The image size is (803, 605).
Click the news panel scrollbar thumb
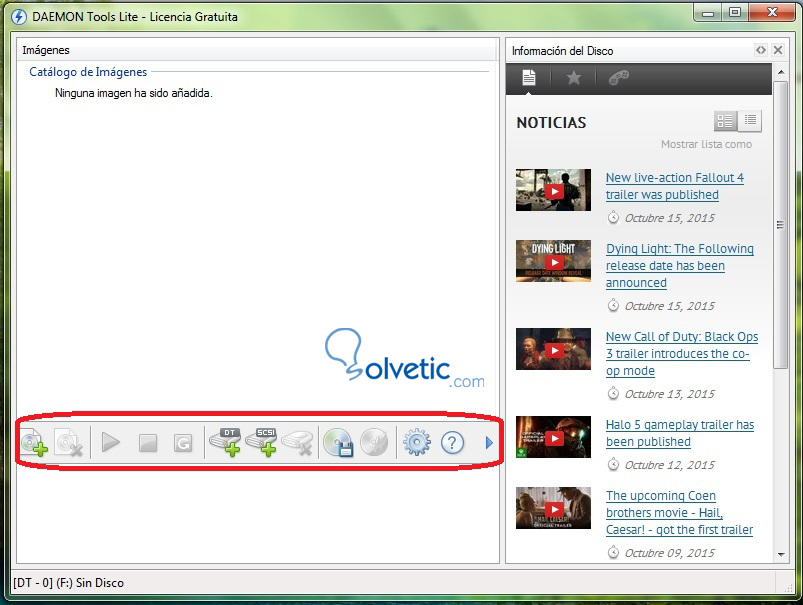click(780, 224)
